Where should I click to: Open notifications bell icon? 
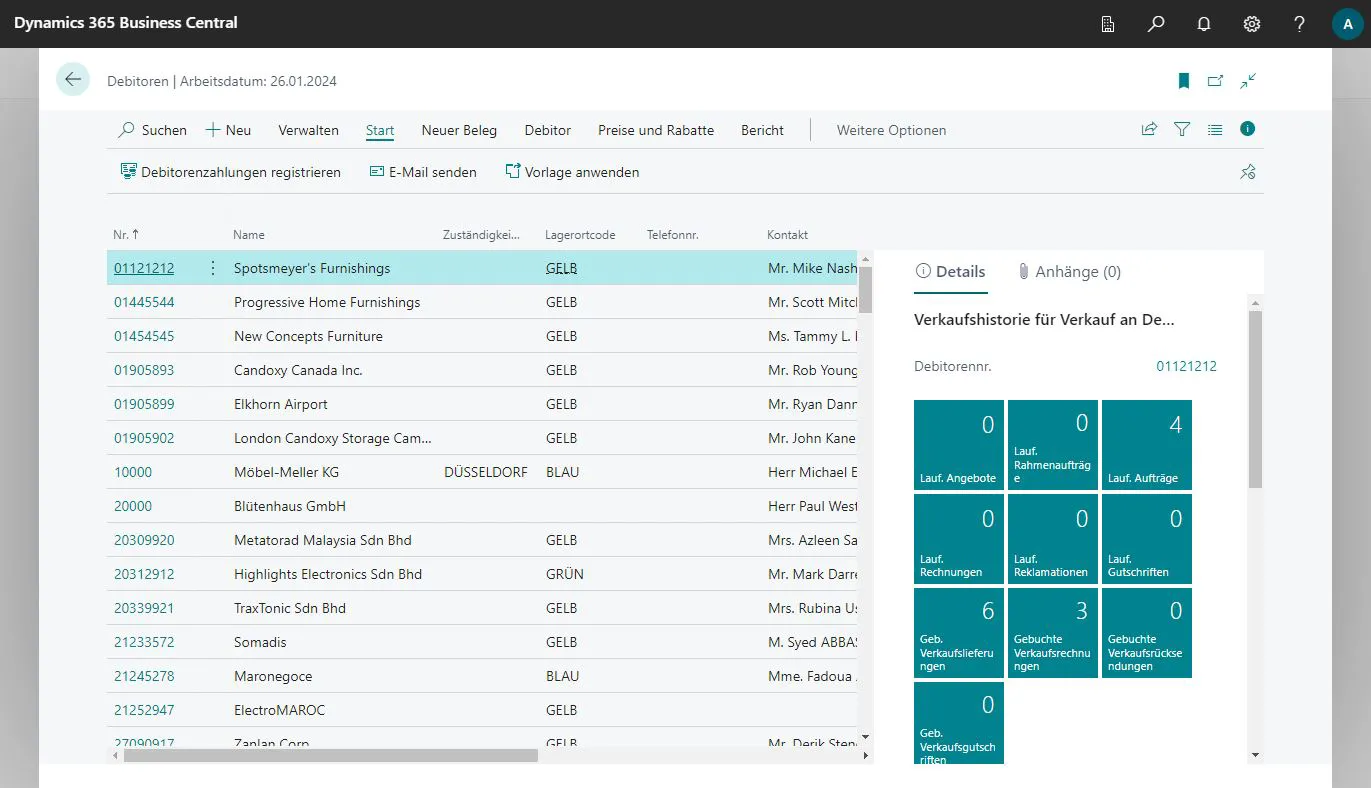pyautogui.click(x=1204, y=24)
